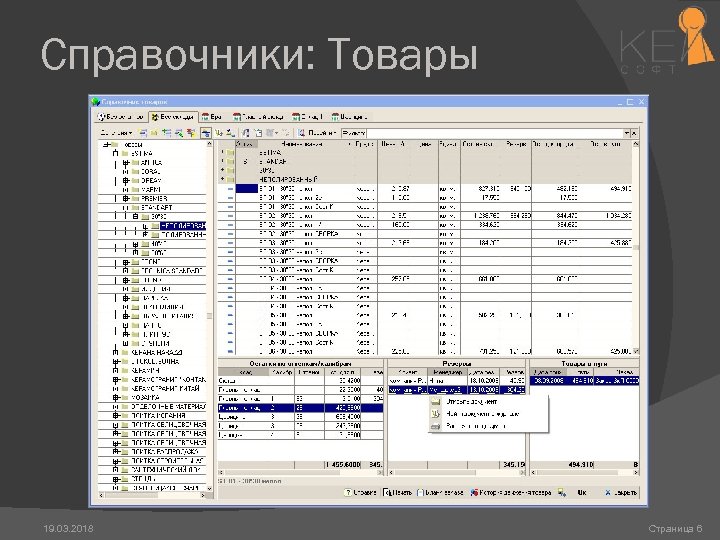The width and height of the screenshot is (720, 540).
Task: Click the Резервы panel horizontal scrollbar
Action: (456, 472)
